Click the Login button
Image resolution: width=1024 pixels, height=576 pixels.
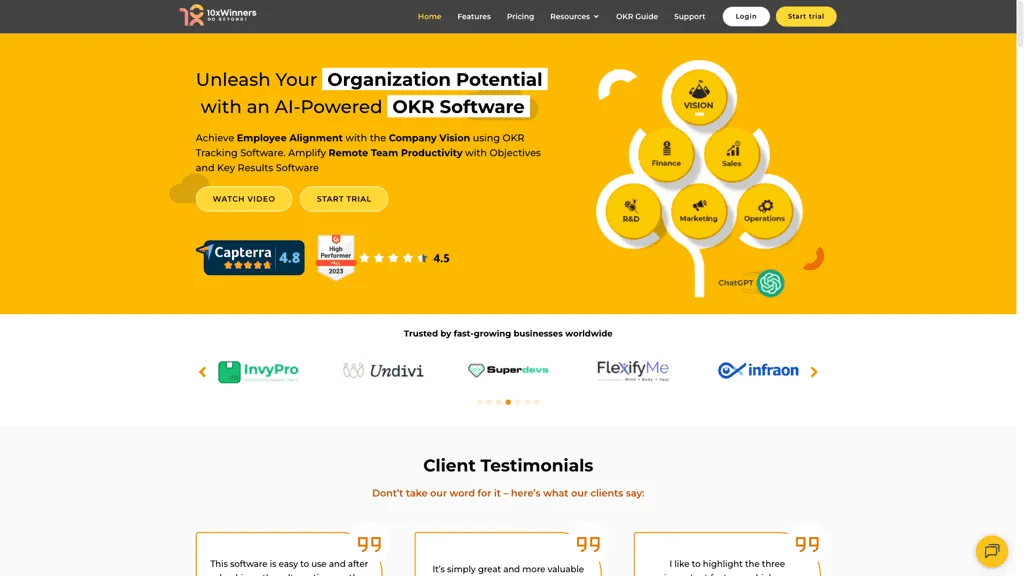[x=746, y=16]
